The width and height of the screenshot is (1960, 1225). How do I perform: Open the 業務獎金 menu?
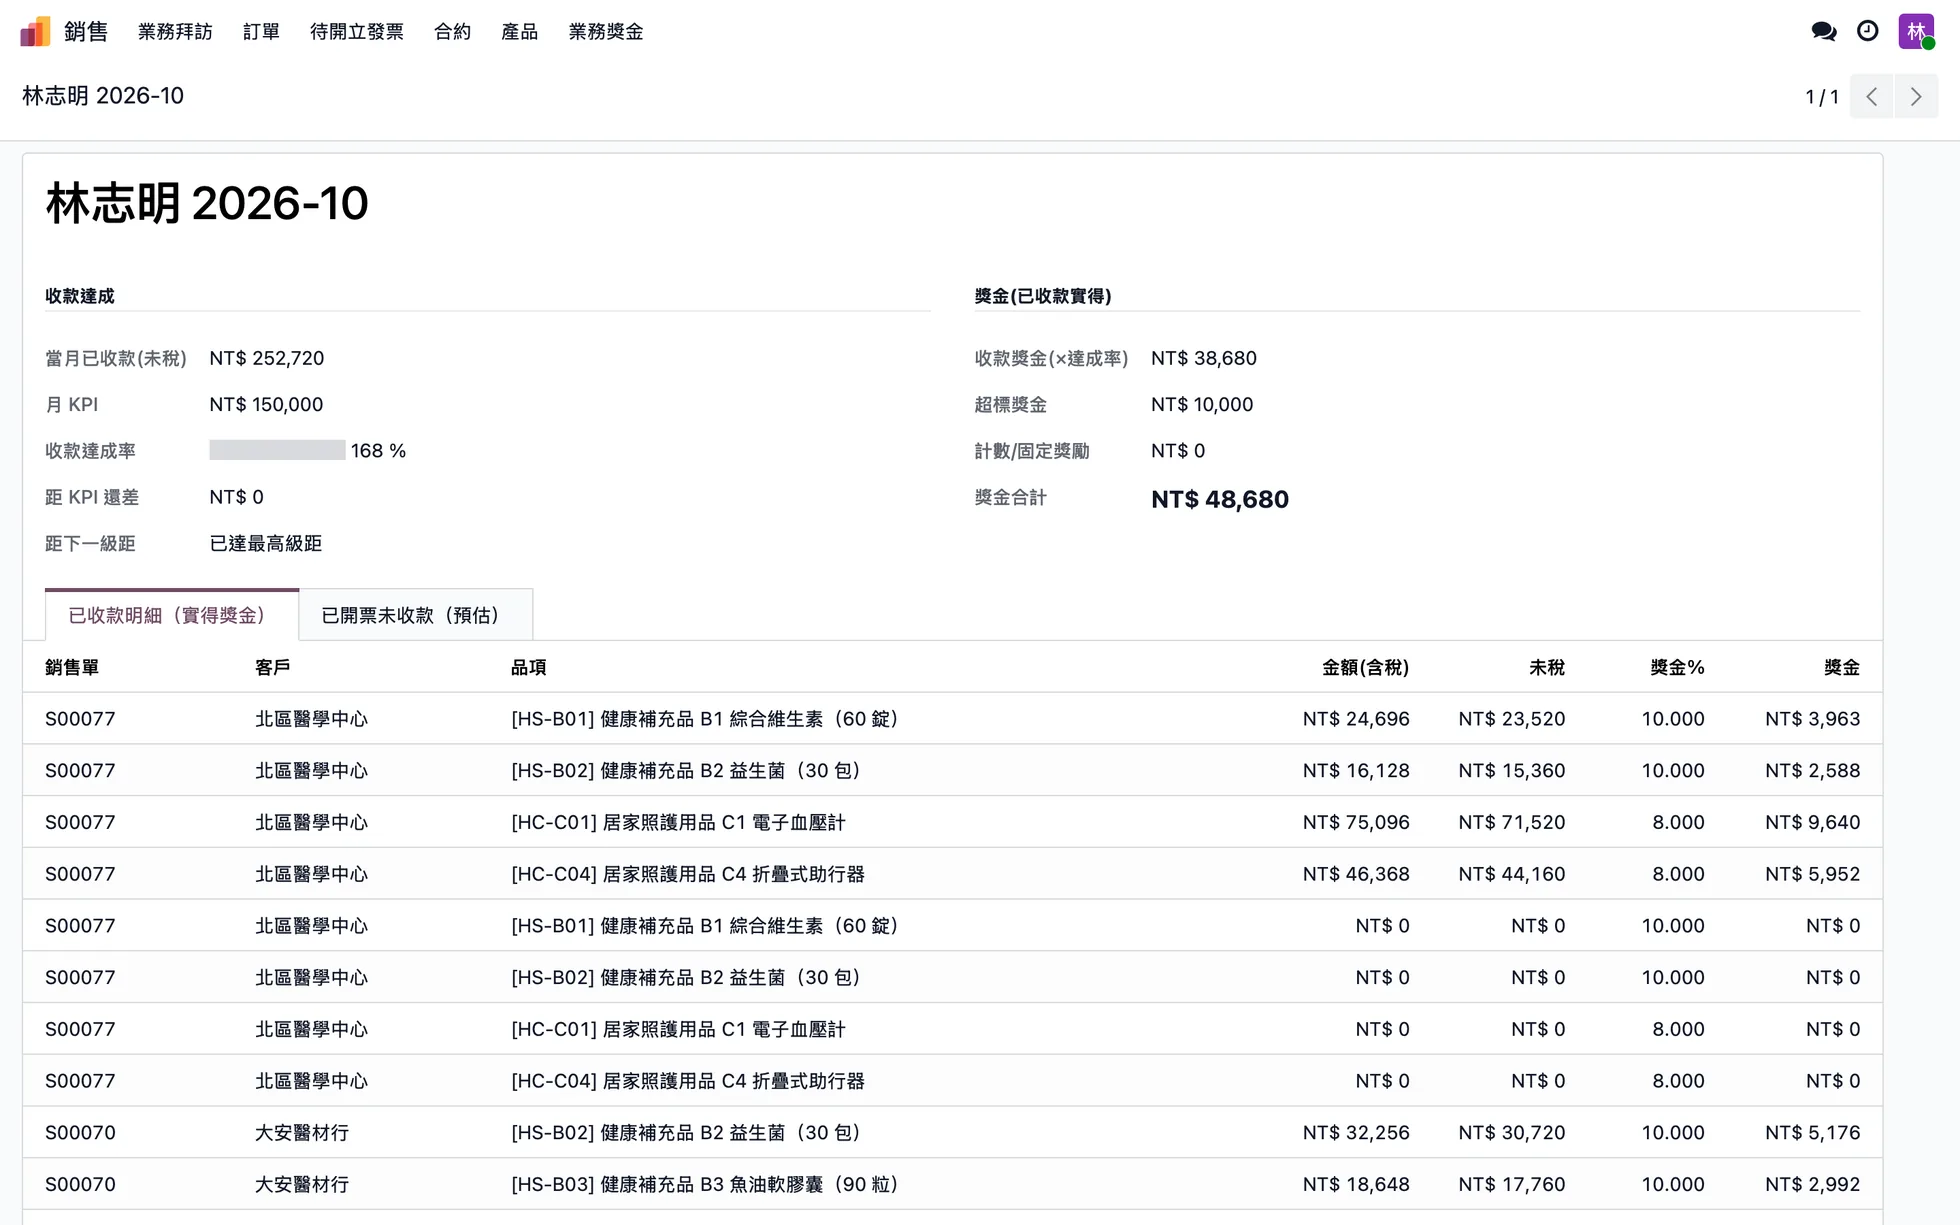[x=606, y=32]
